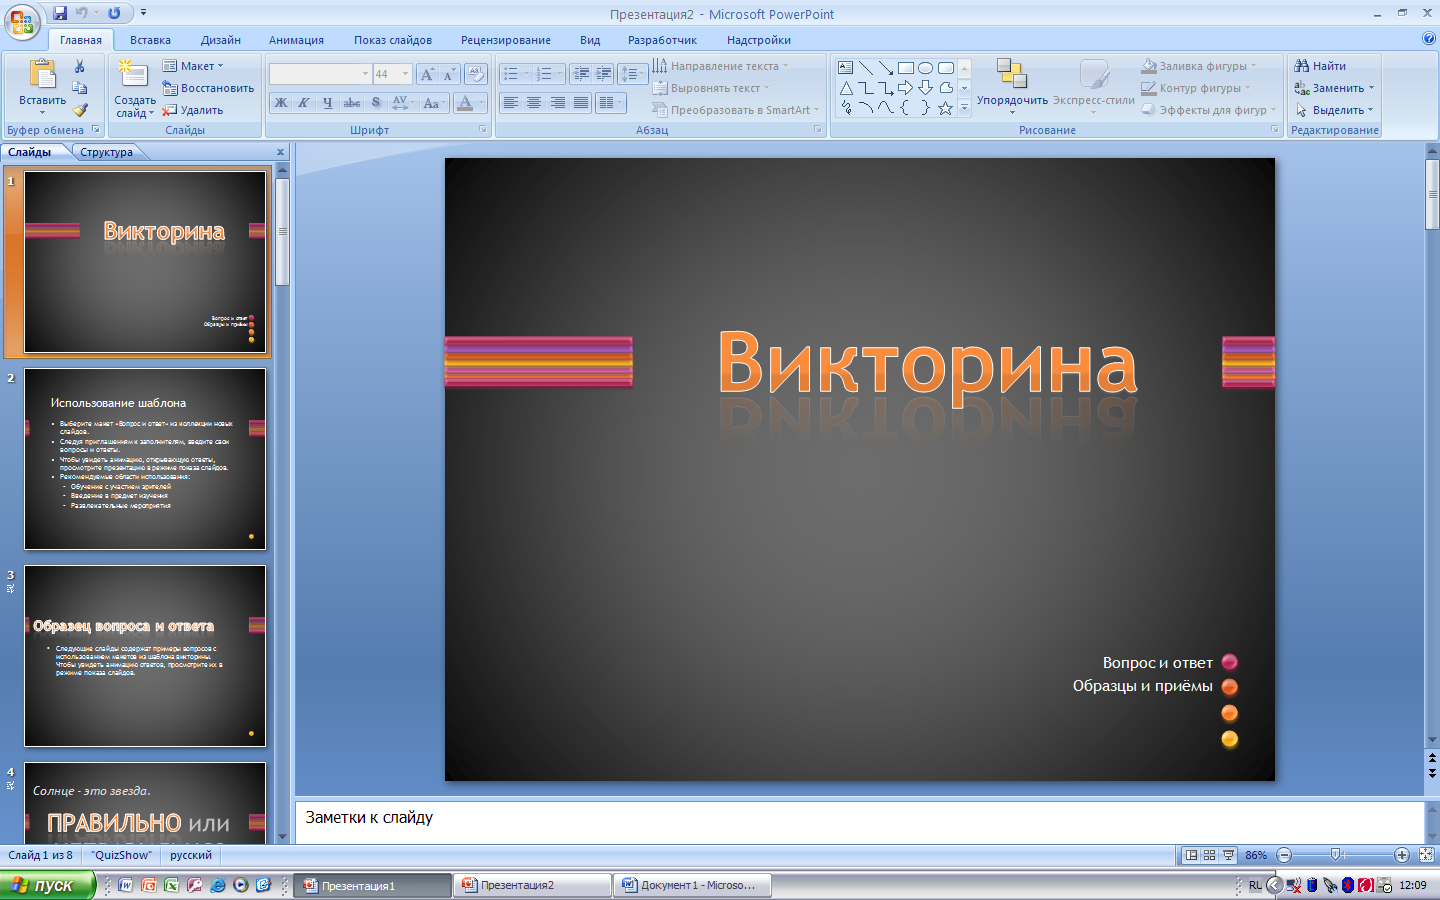Click the Clear formatting eraser icon
This screenshot has height=900, width=1440.
pos(477,74)
